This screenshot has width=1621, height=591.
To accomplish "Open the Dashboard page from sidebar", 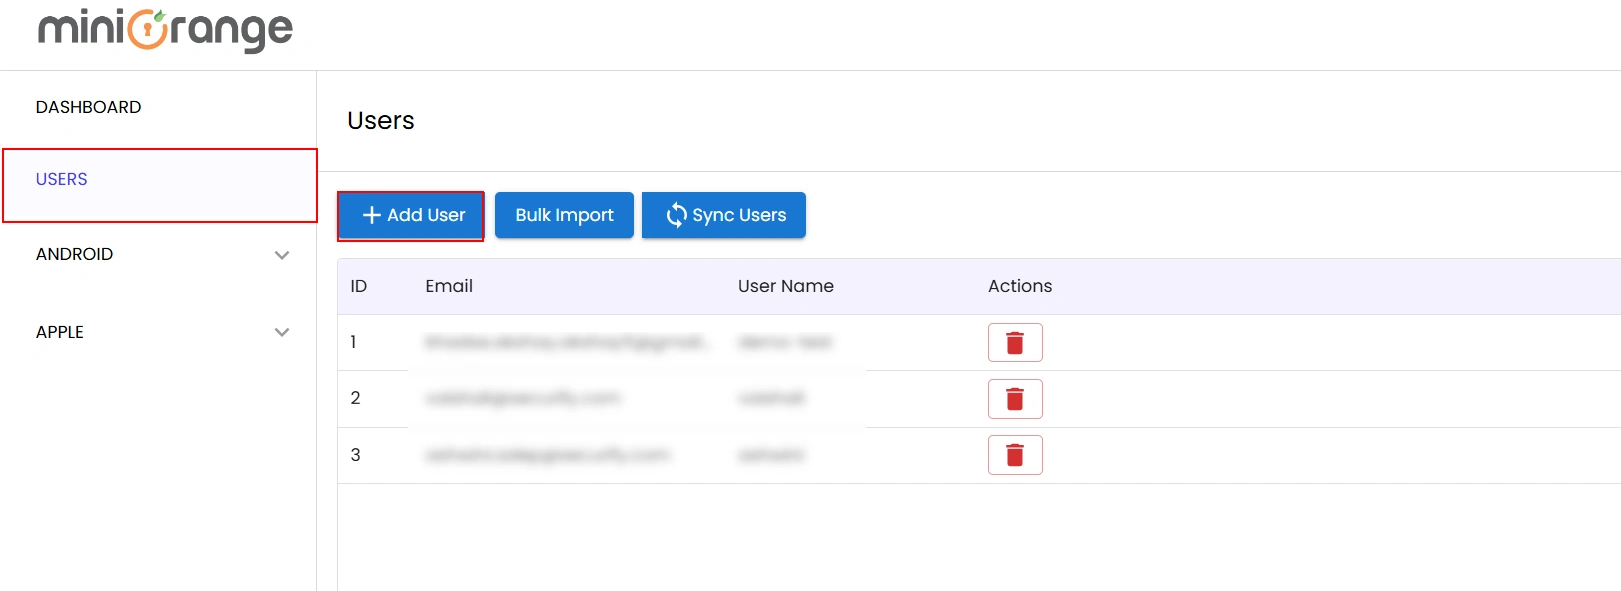I will (x=88, y=107).
